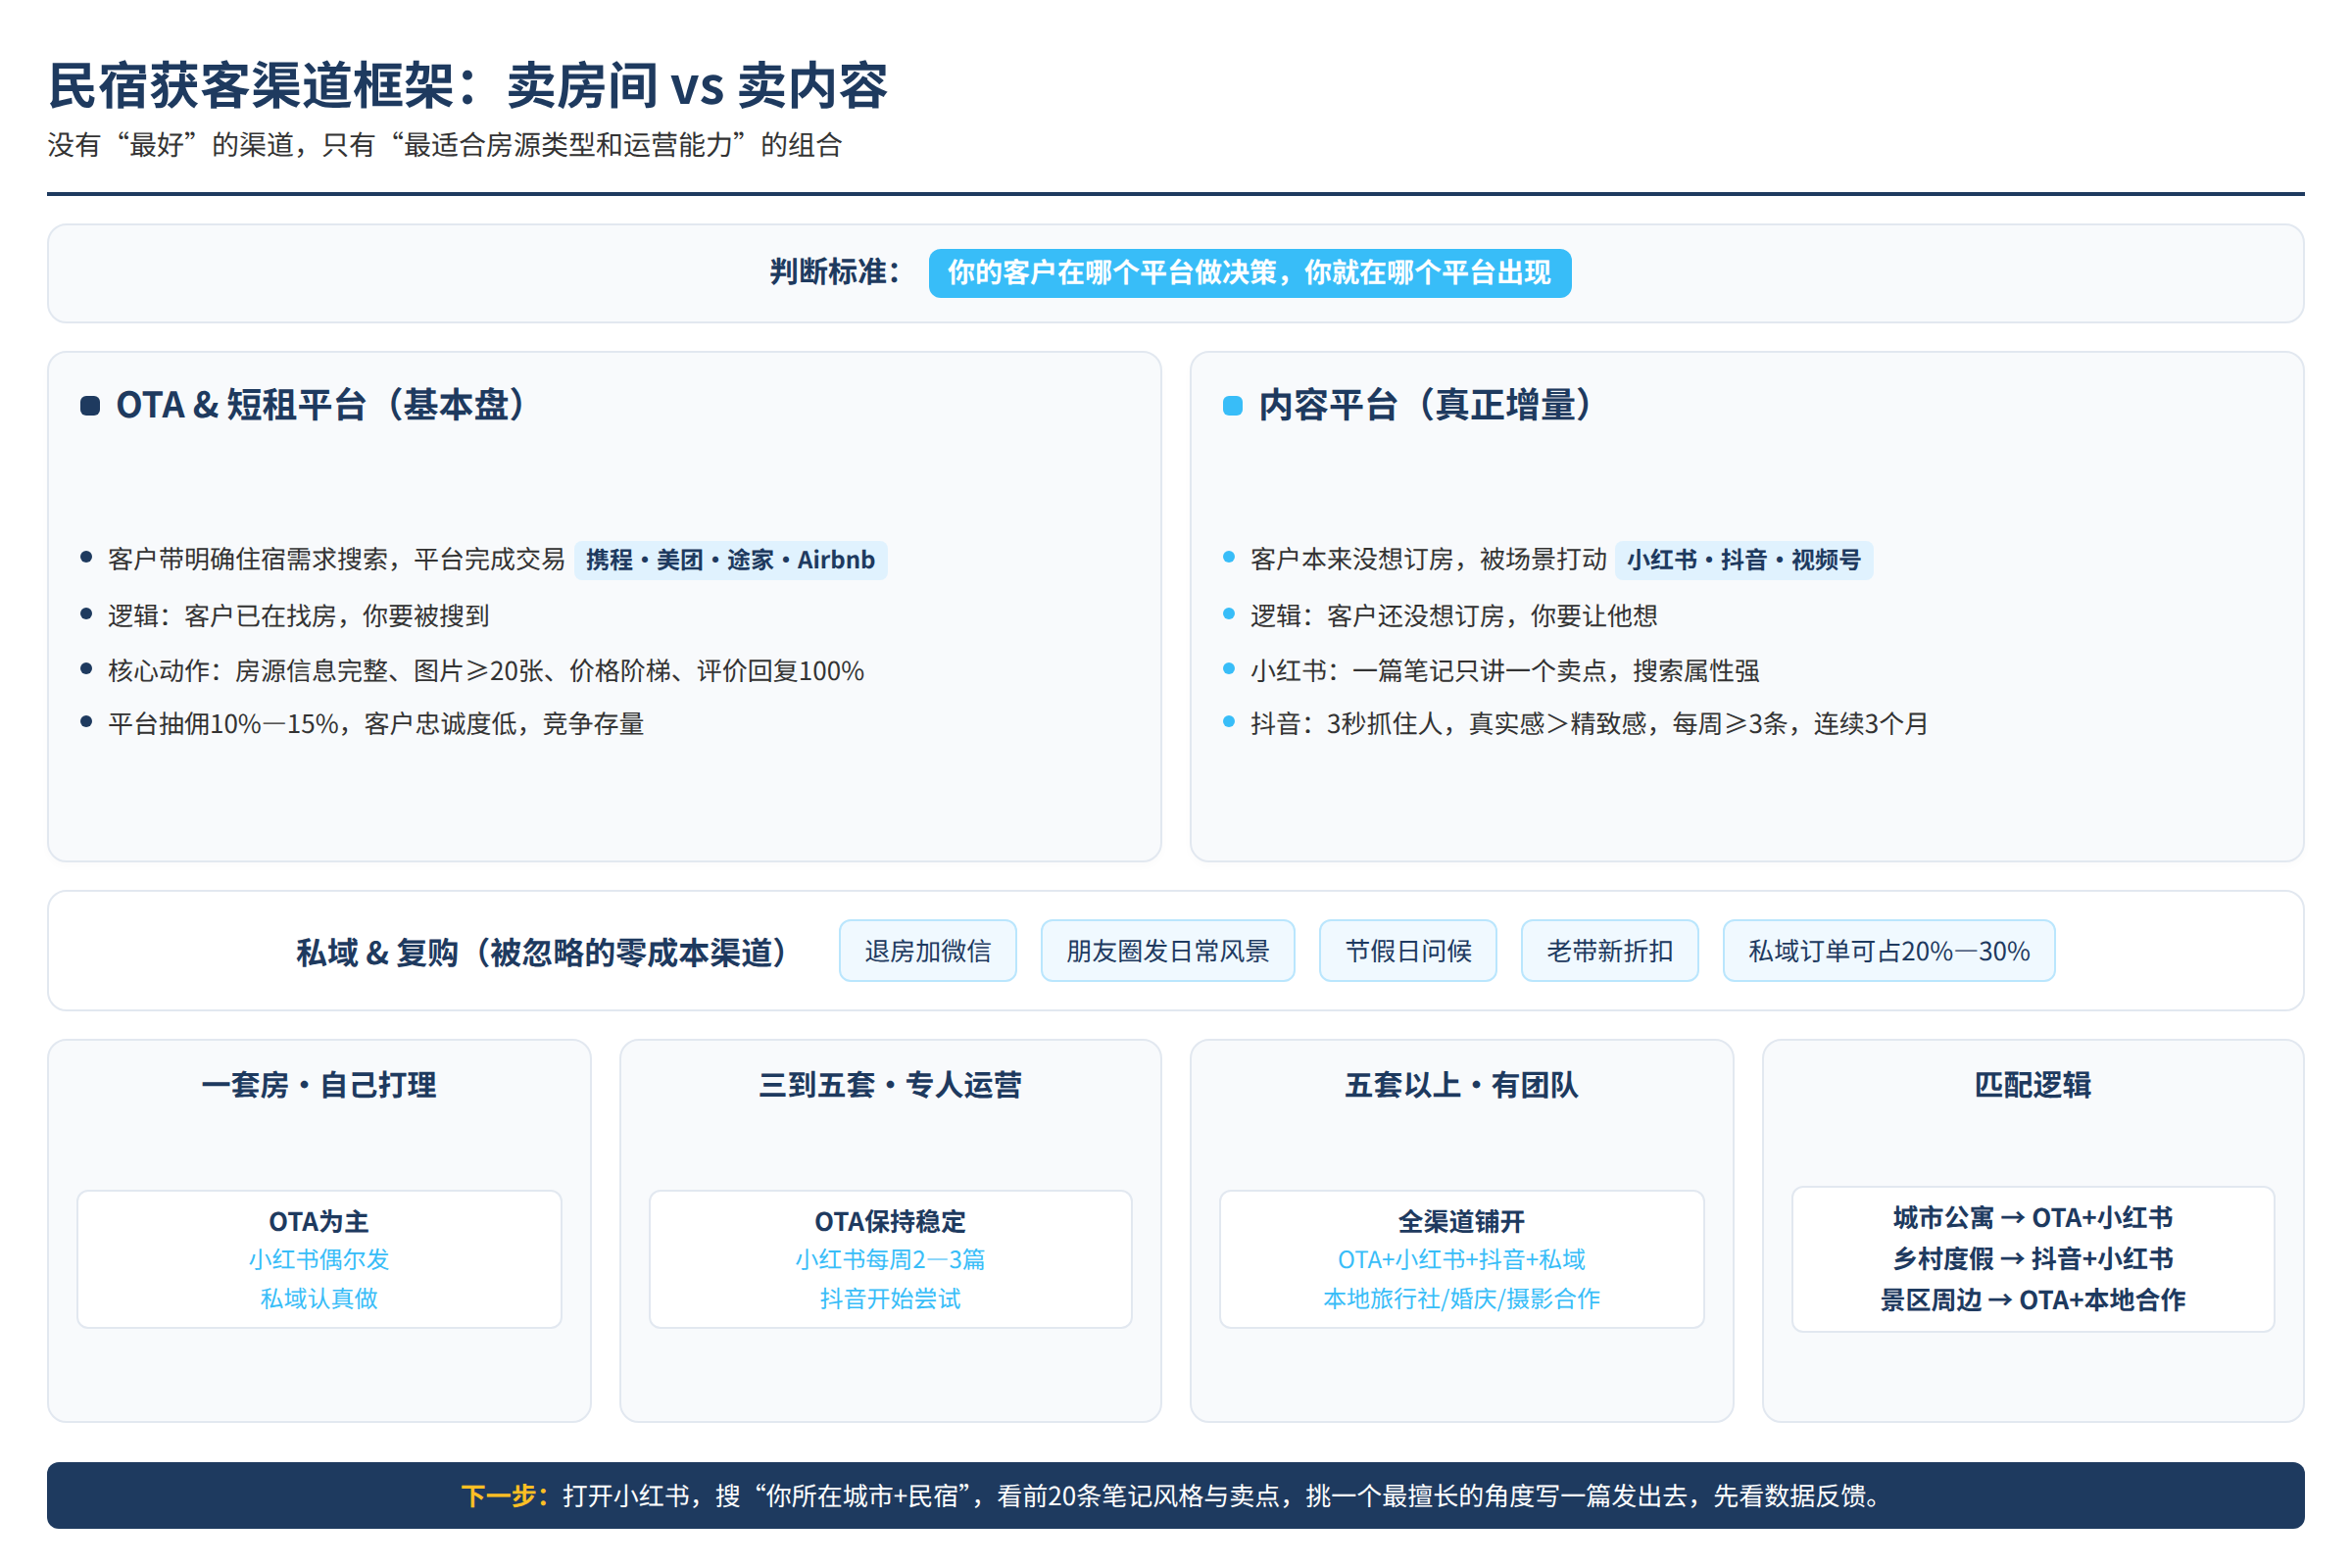Click the line beginning 核心动作：房源信息完整
Viewport: 2352px width, 1568px height.
click(486, 670)
